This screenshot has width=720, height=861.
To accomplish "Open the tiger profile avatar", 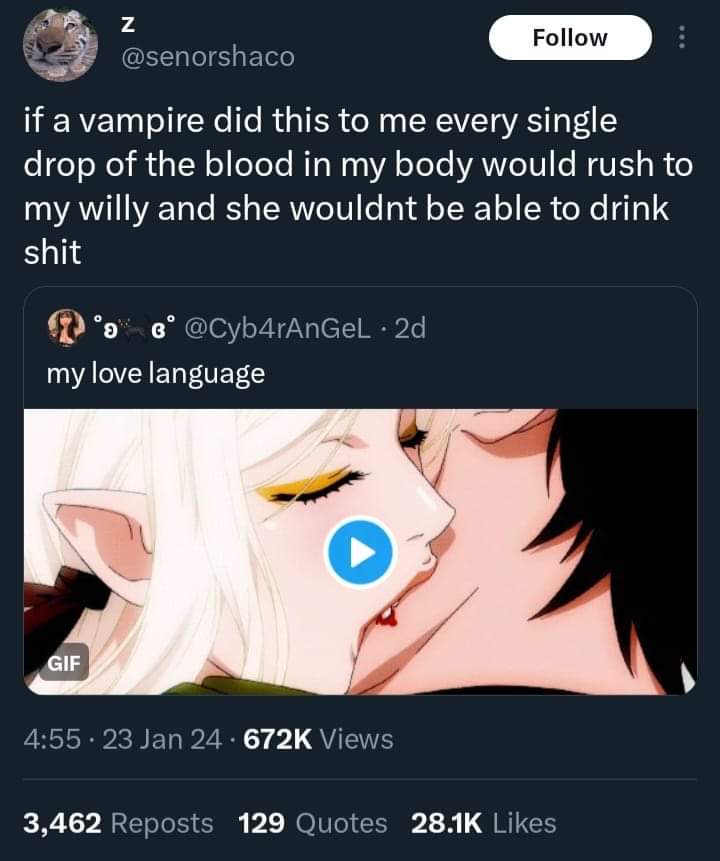I will pos(60,43).
